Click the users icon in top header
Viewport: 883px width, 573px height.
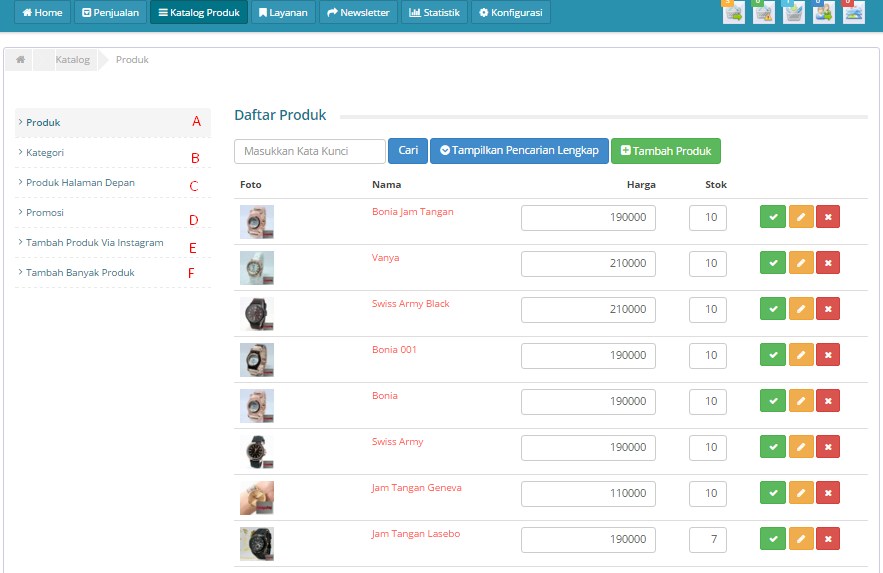pos(823,12)
